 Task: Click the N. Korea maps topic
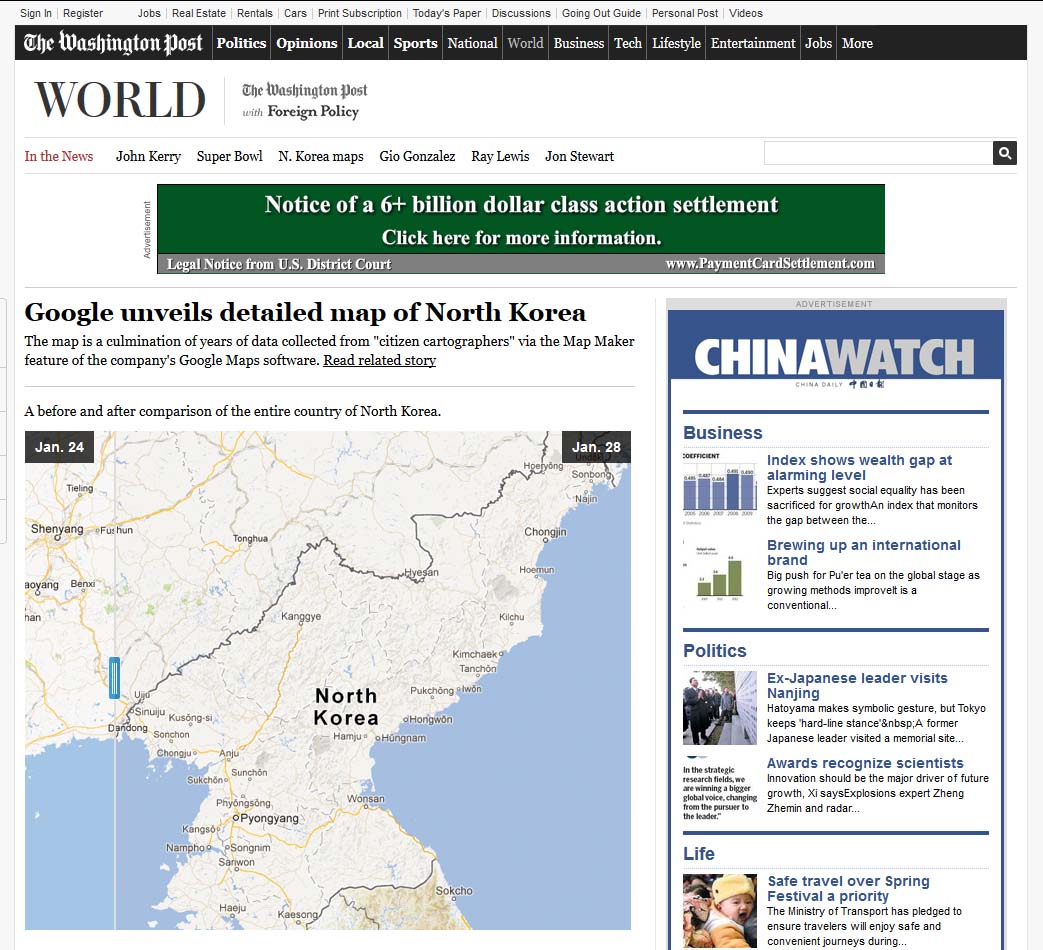tap(321, 156)
